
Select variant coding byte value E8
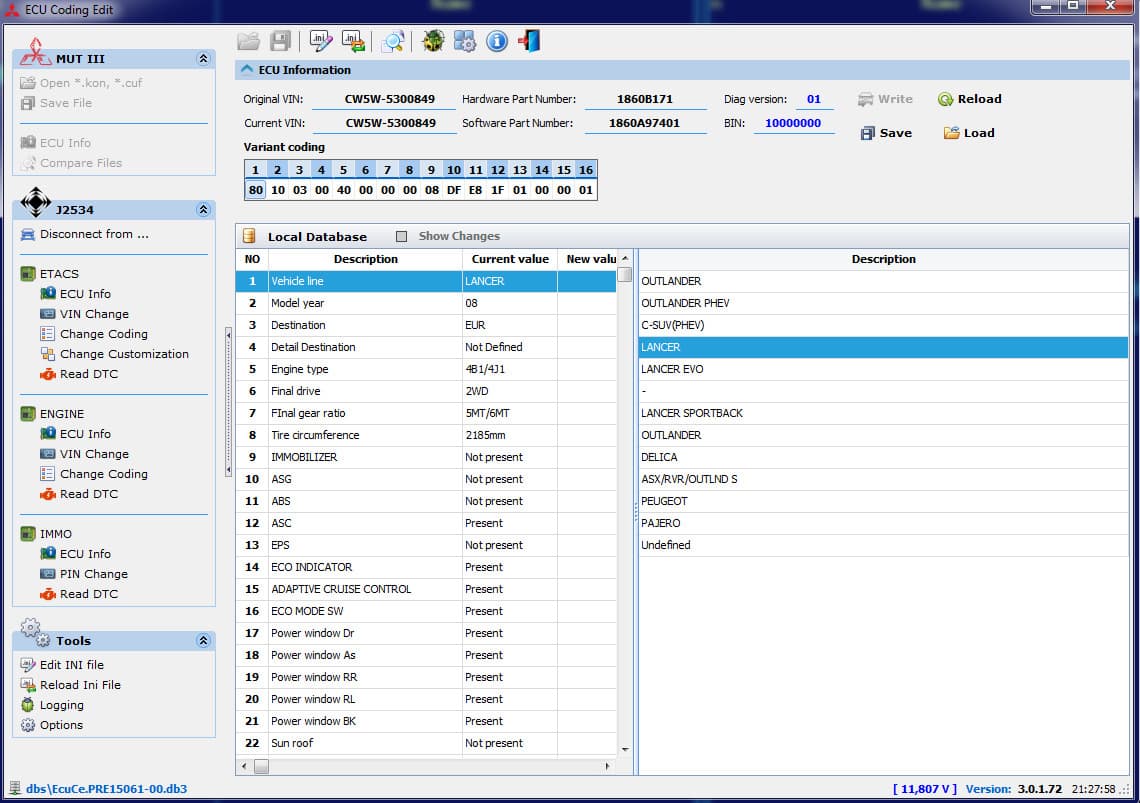click(475, 190)
